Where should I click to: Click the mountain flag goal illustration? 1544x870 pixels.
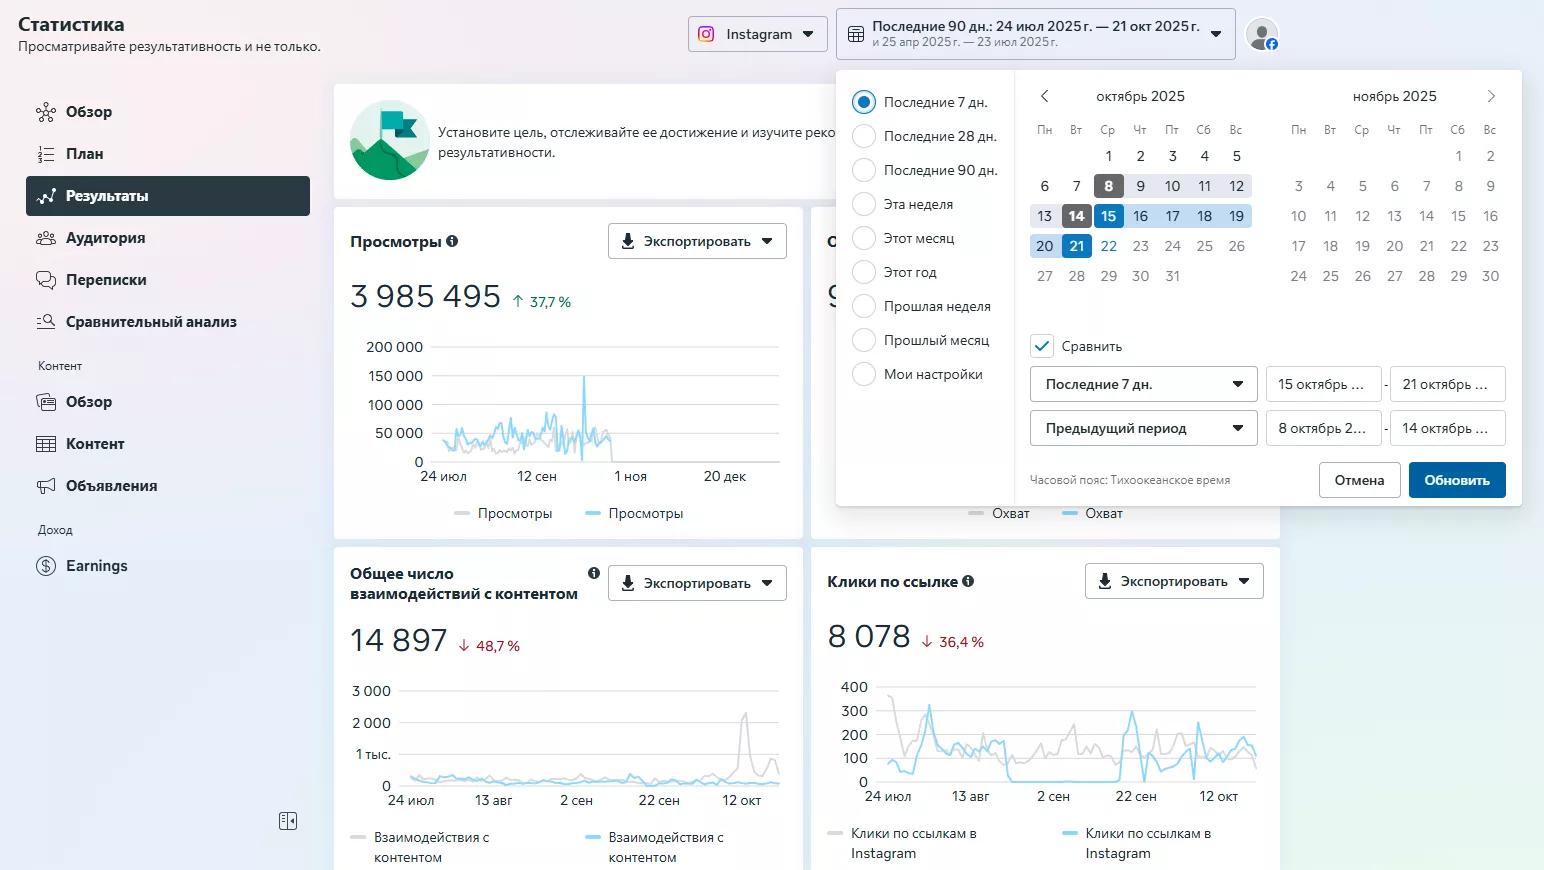coord(390,140)
